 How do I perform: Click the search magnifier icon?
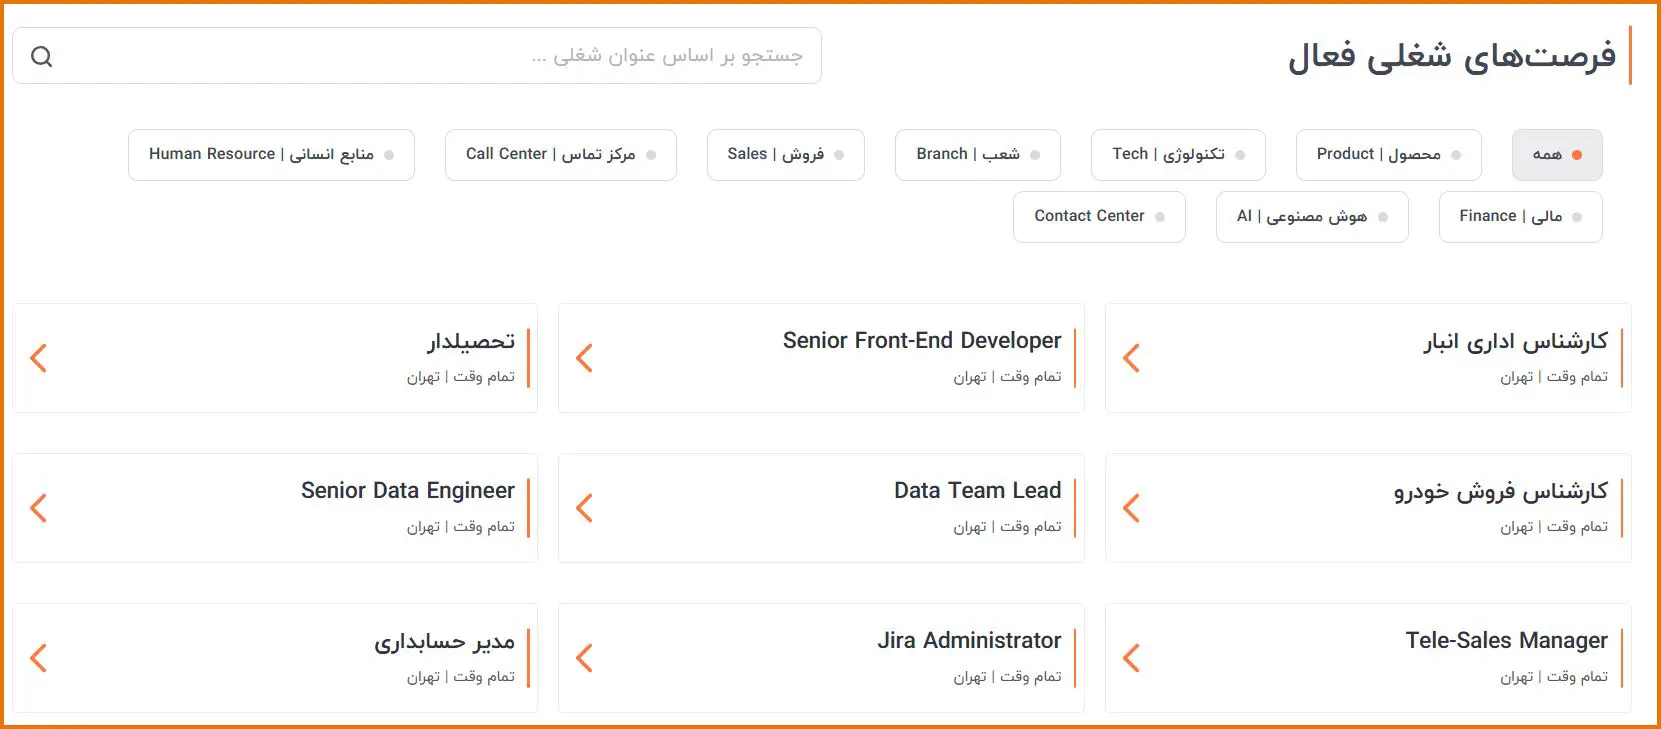(x=41, y=57)
